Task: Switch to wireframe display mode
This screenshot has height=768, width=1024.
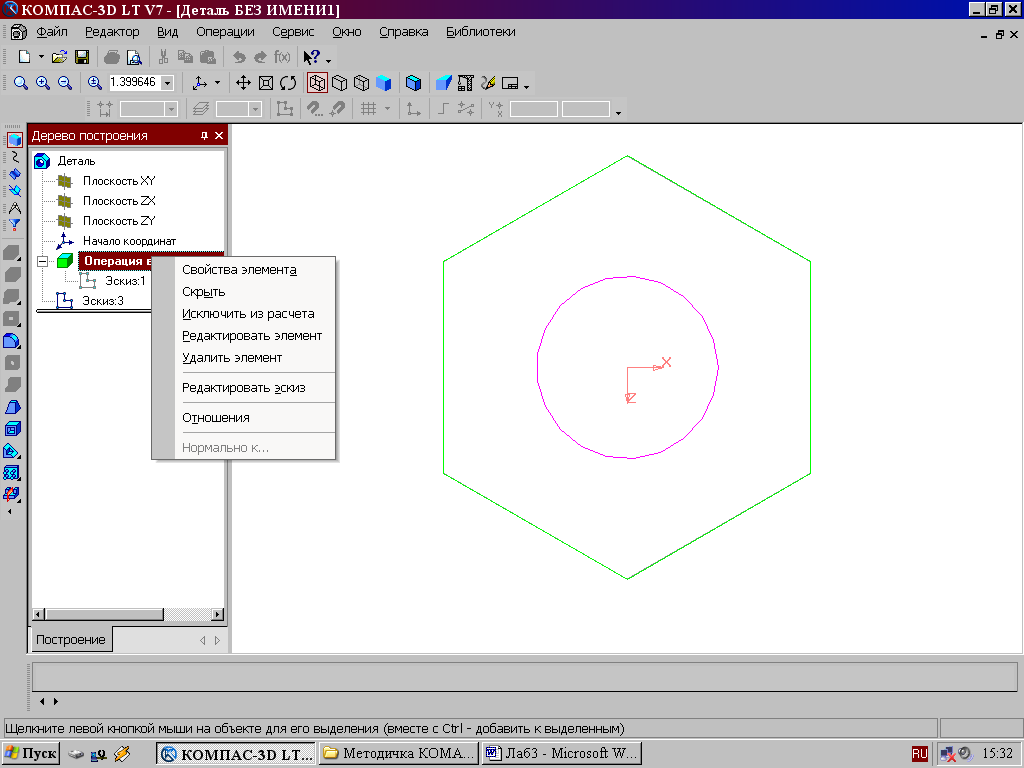Action: click(317, 84)
